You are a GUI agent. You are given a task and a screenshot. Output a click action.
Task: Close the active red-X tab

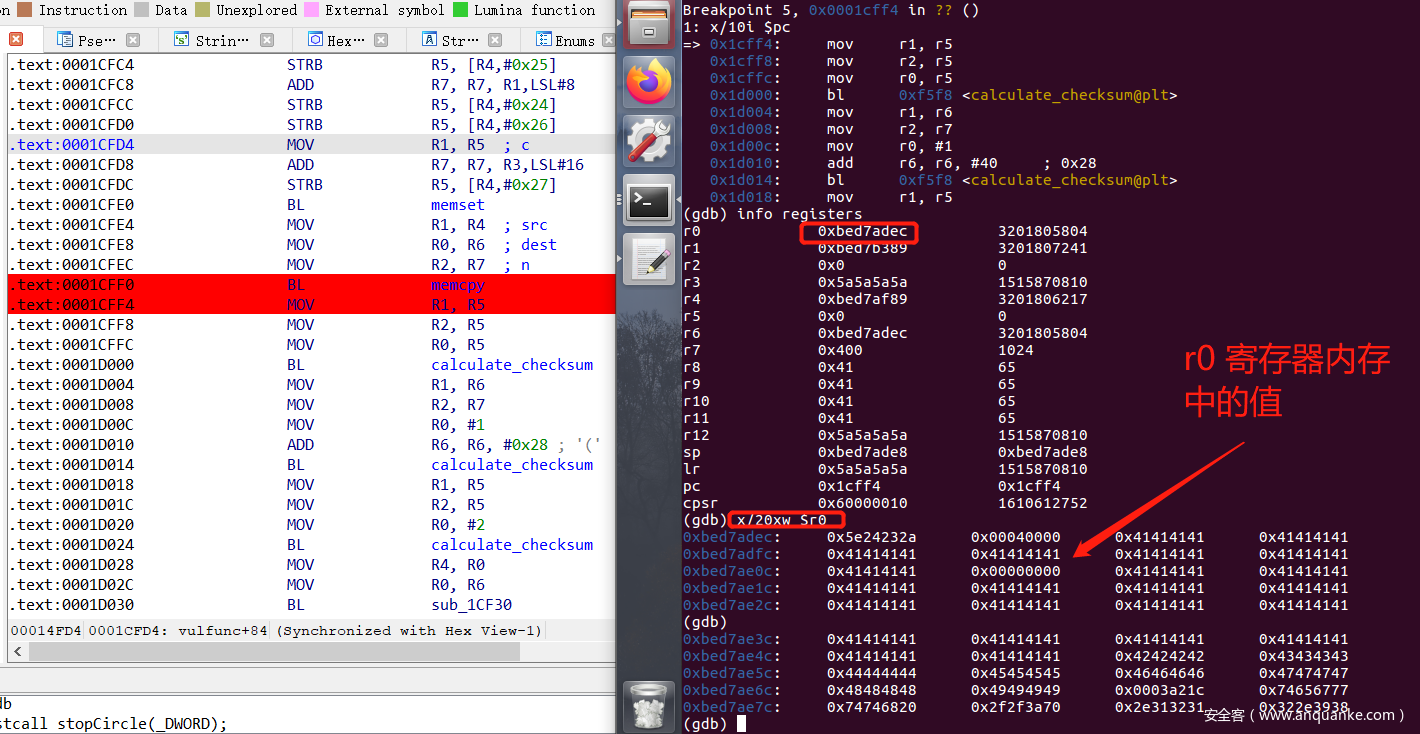(x=16, y=40)
